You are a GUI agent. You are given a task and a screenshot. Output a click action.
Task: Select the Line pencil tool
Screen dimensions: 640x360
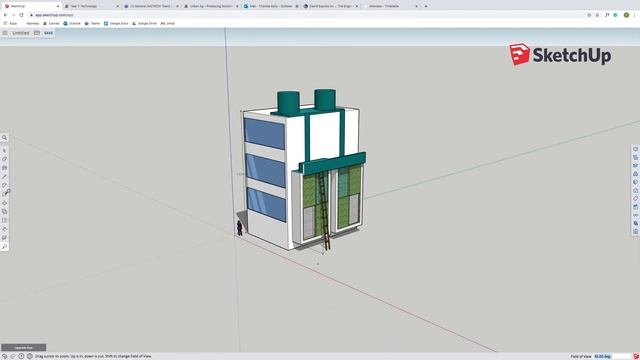pyautogui.click(x=4, y=176)
